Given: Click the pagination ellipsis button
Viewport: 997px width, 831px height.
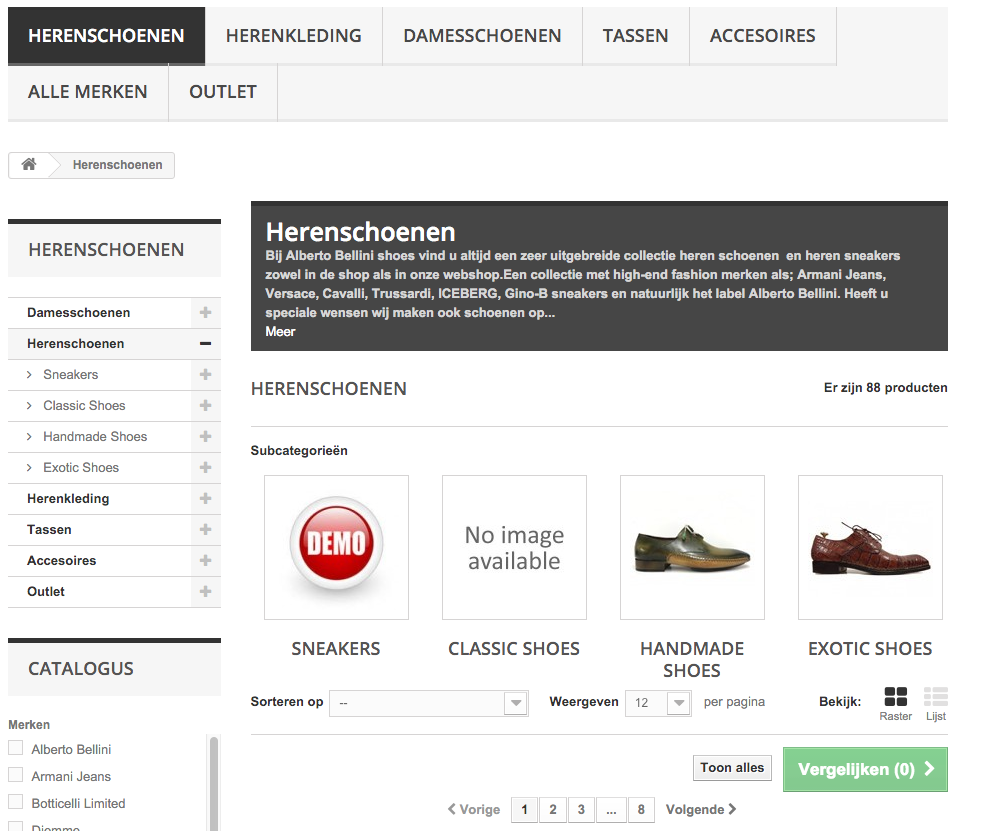Looking at the screenshot, I should pos(611,809).
